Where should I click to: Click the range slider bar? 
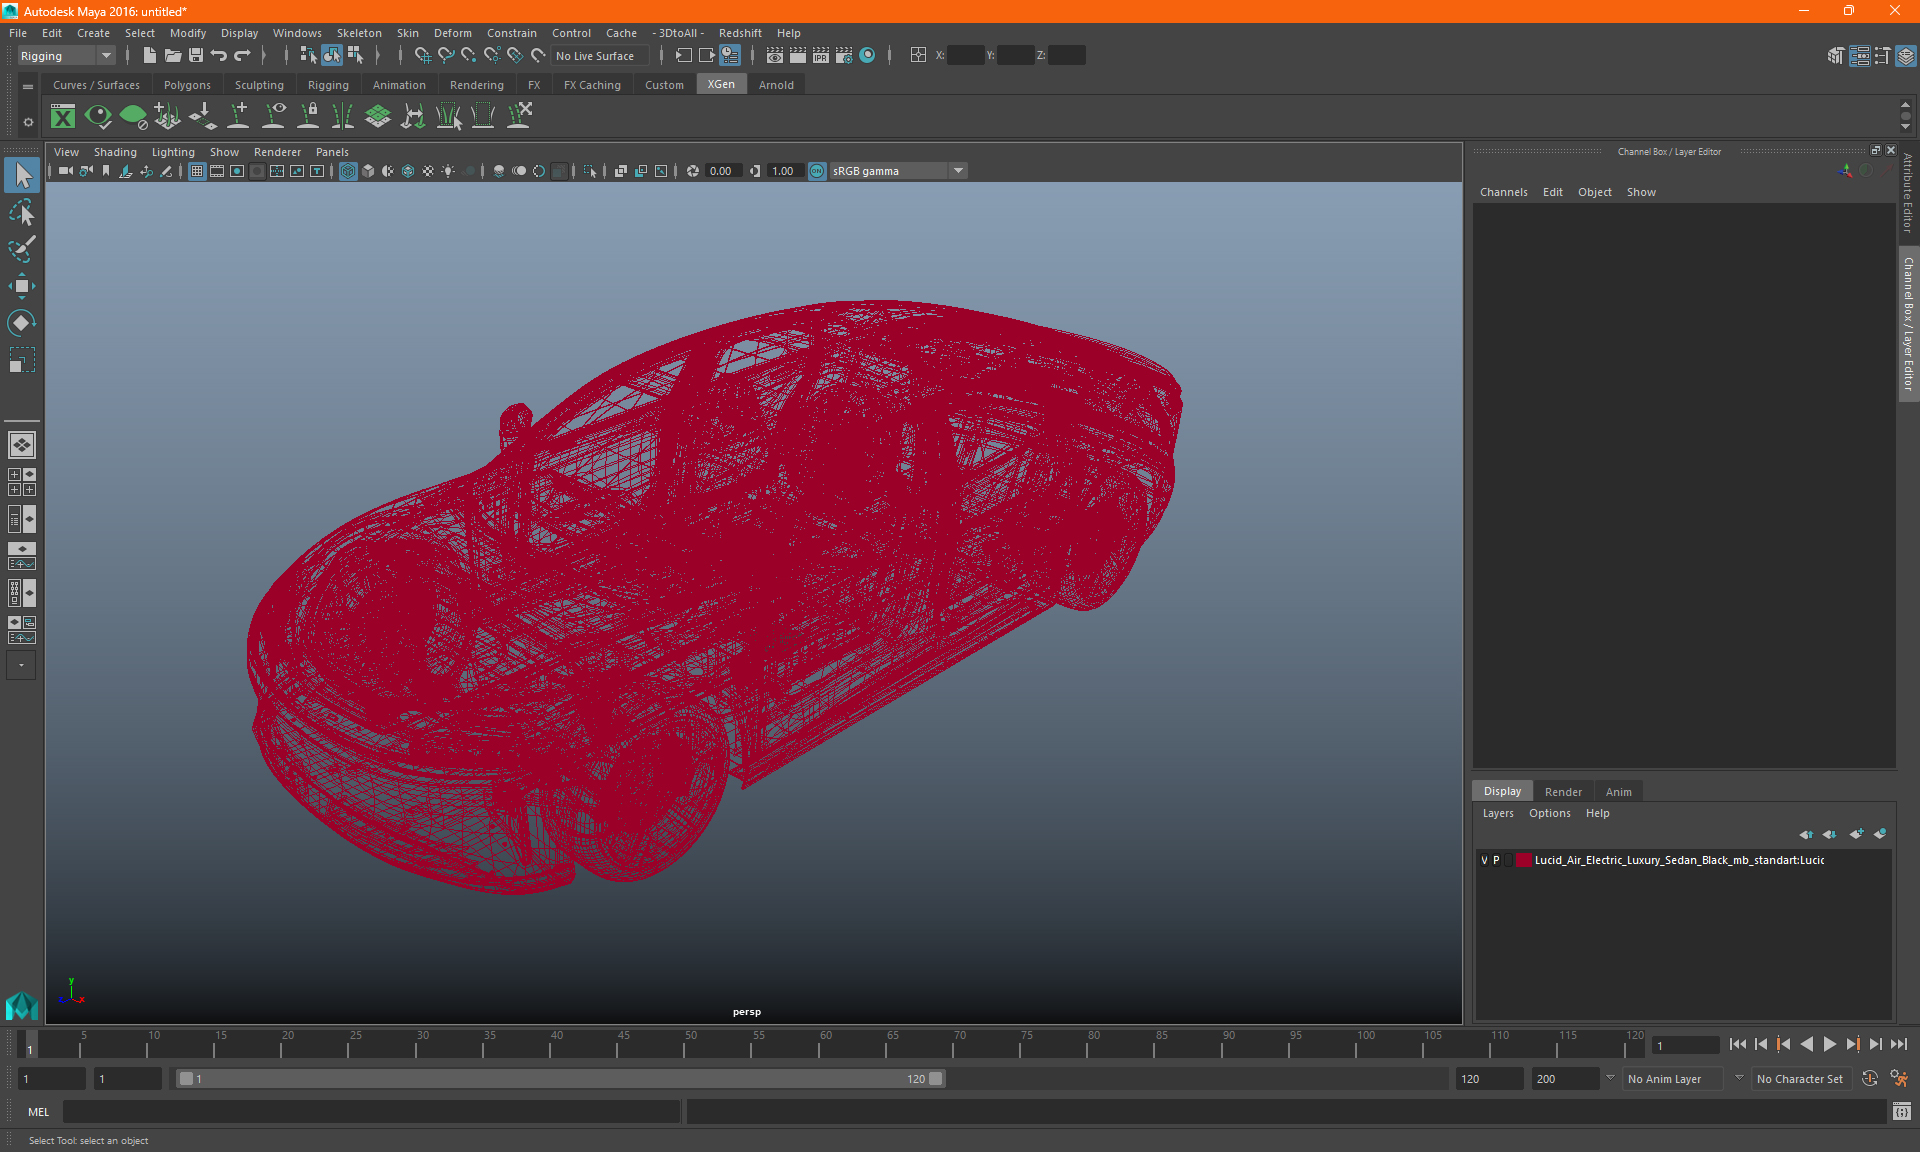[560, 1079]
